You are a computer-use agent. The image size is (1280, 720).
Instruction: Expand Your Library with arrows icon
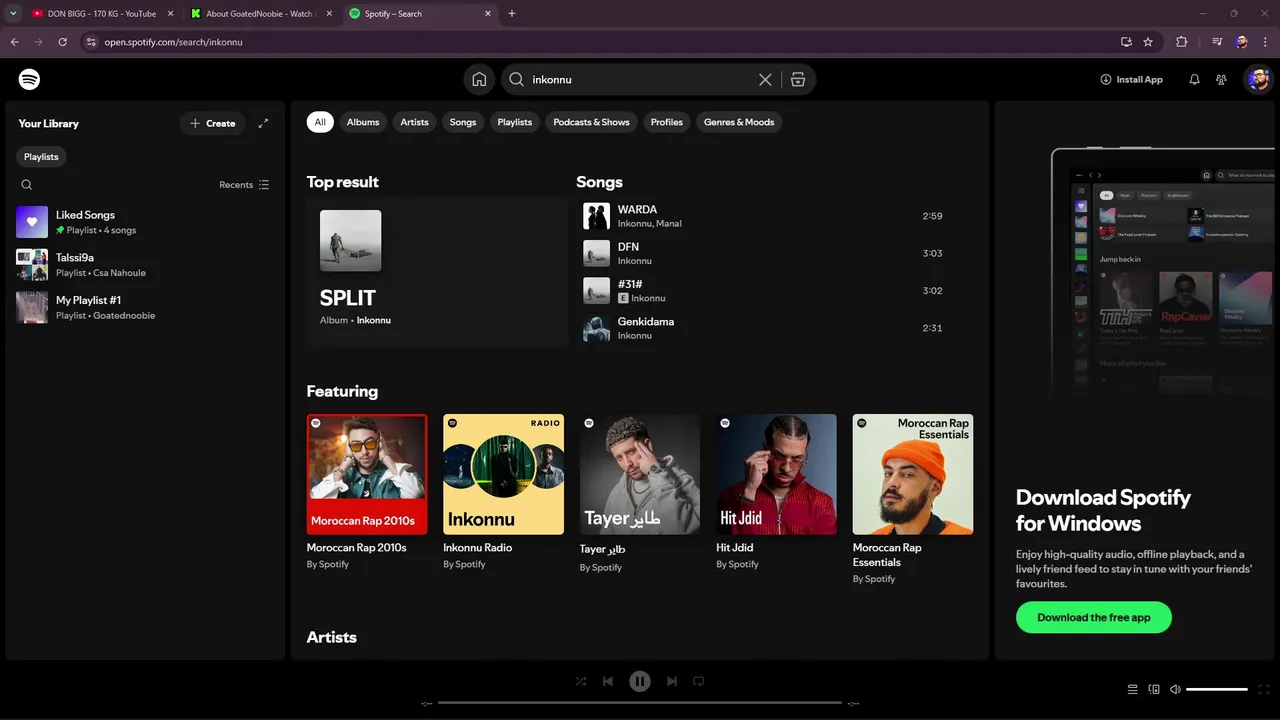(x=263, y=123)
